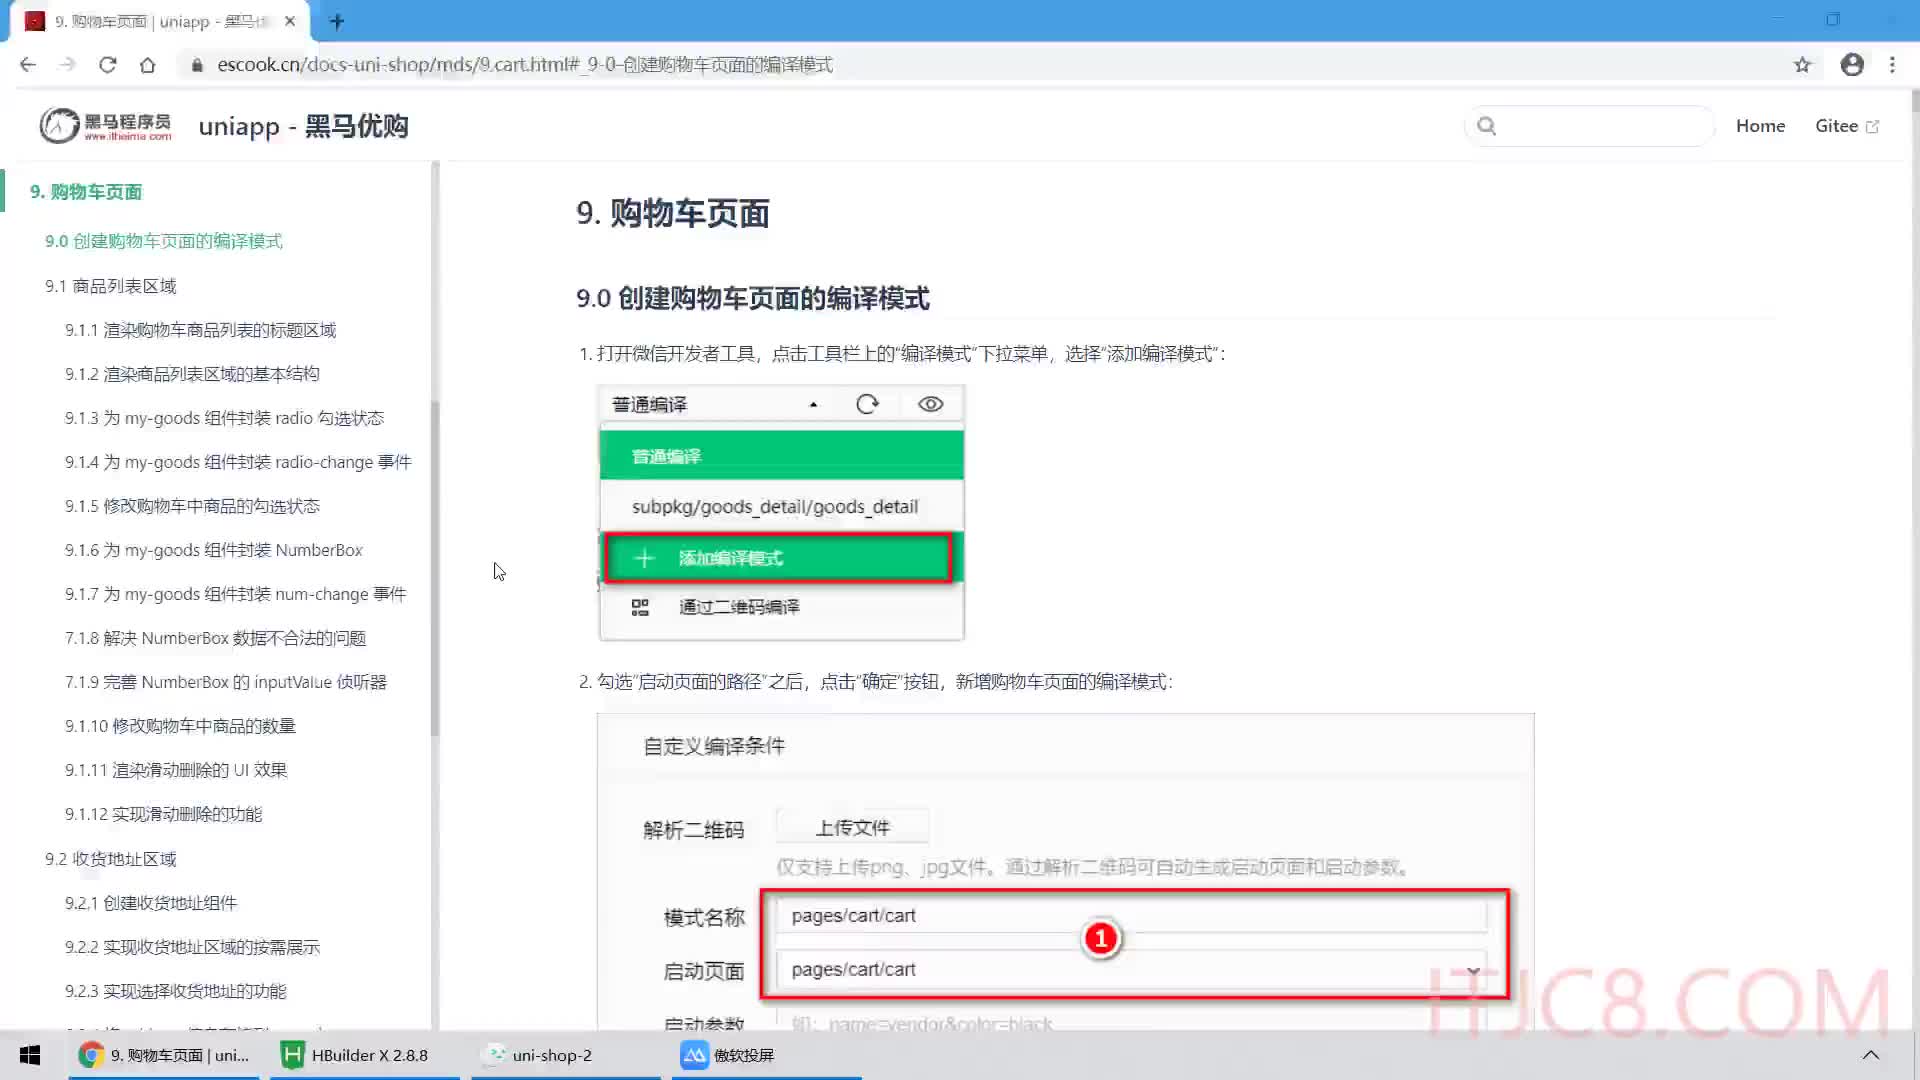The height and width of the screenshot is (1080, 1920).
Task: Open sidebar item 9.1.3 radio 勾选状态
Action: click(224, 418)
